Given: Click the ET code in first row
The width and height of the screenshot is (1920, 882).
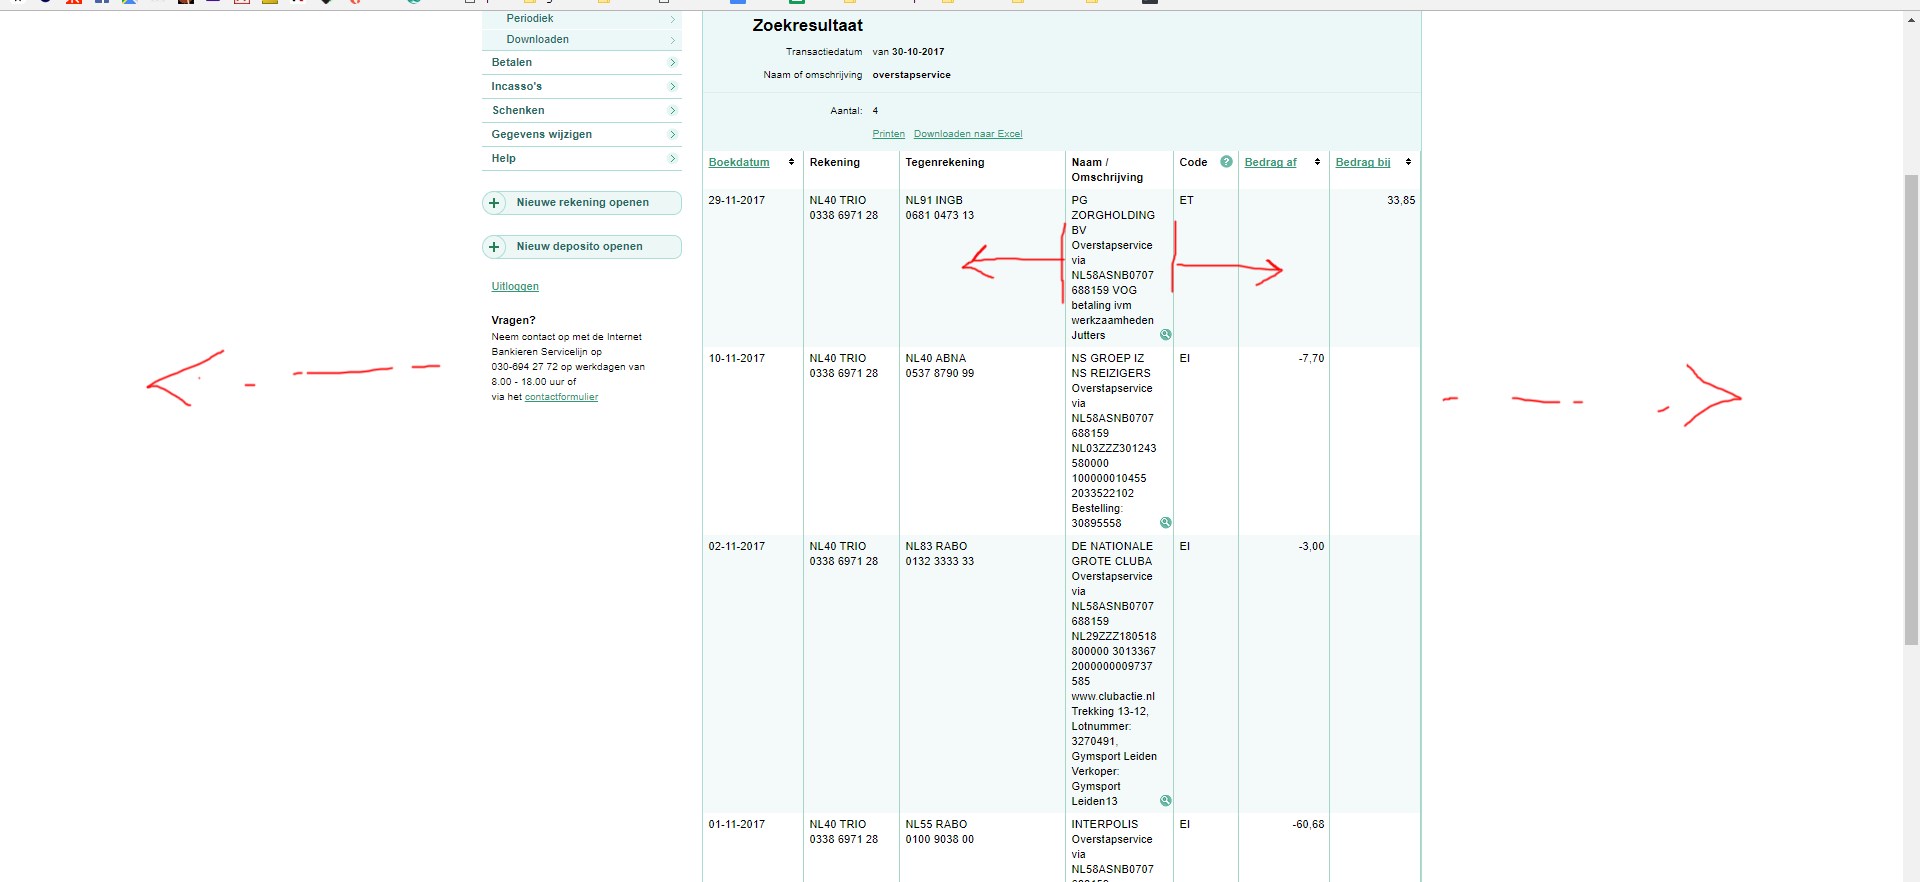Looking at the screenshot, I should 1186,200.
